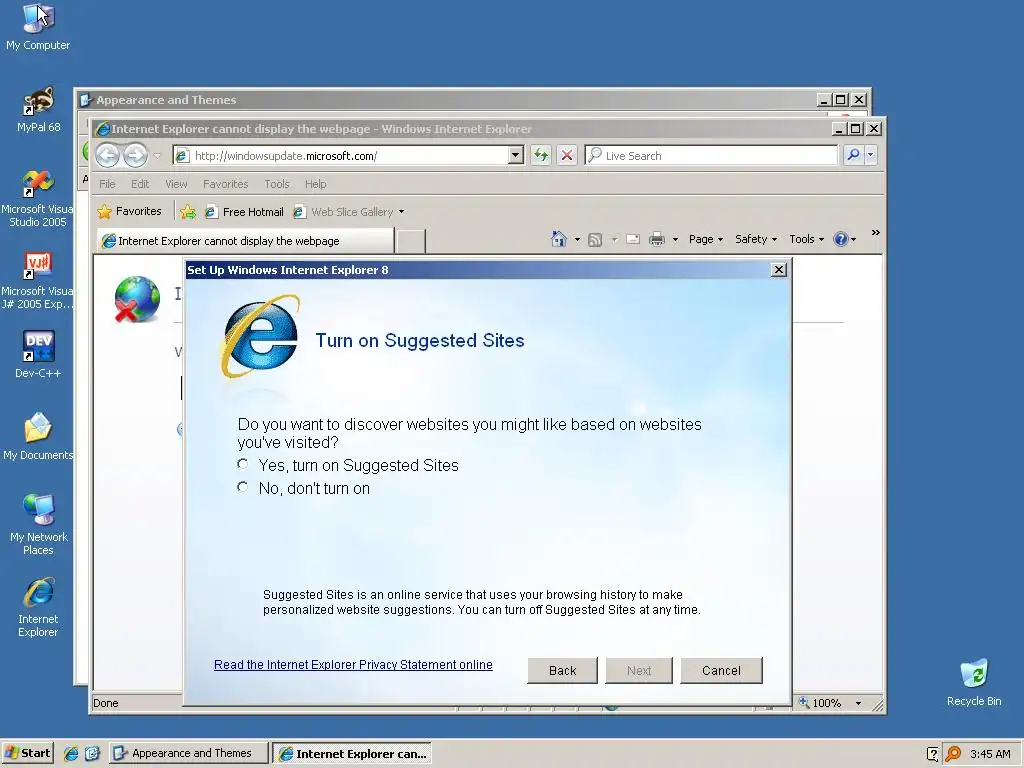
Task: Select No, don't turn on
Action: (243, 487)
